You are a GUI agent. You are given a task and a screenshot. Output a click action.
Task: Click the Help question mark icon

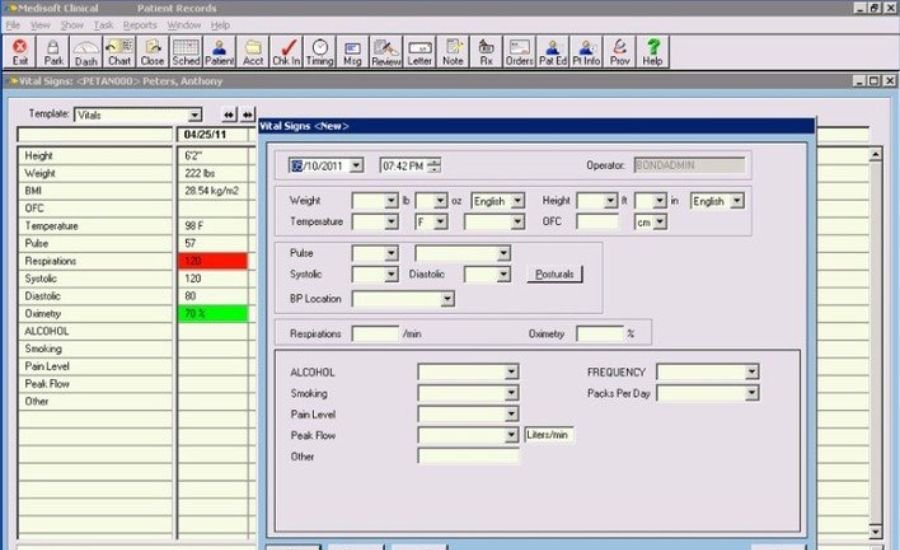(x=653, y=52)
